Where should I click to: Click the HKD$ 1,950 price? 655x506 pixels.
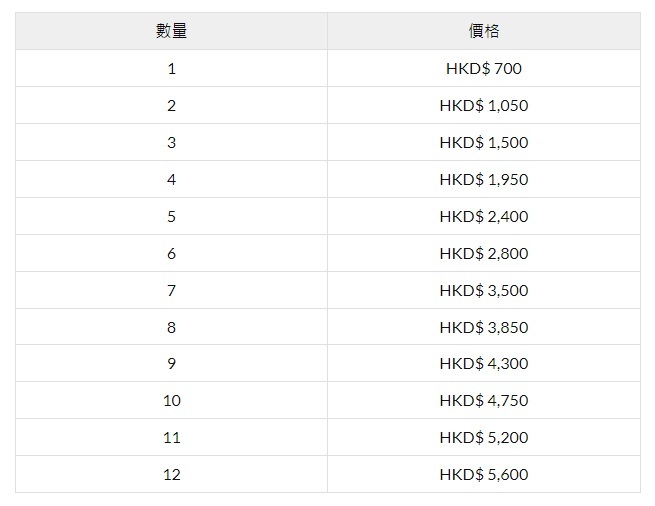(x=483, y=180)
